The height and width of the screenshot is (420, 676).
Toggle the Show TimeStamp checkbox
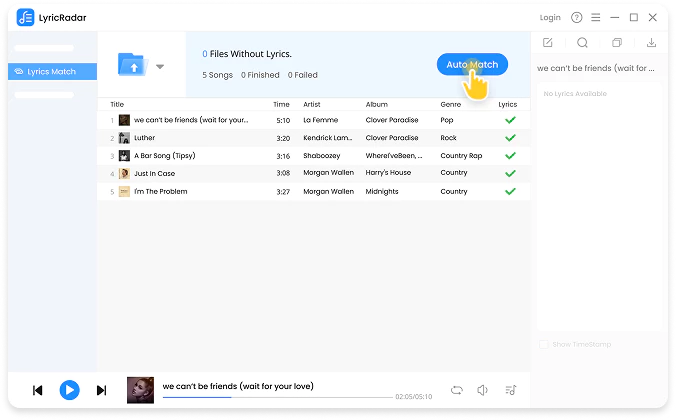[544, 345]
